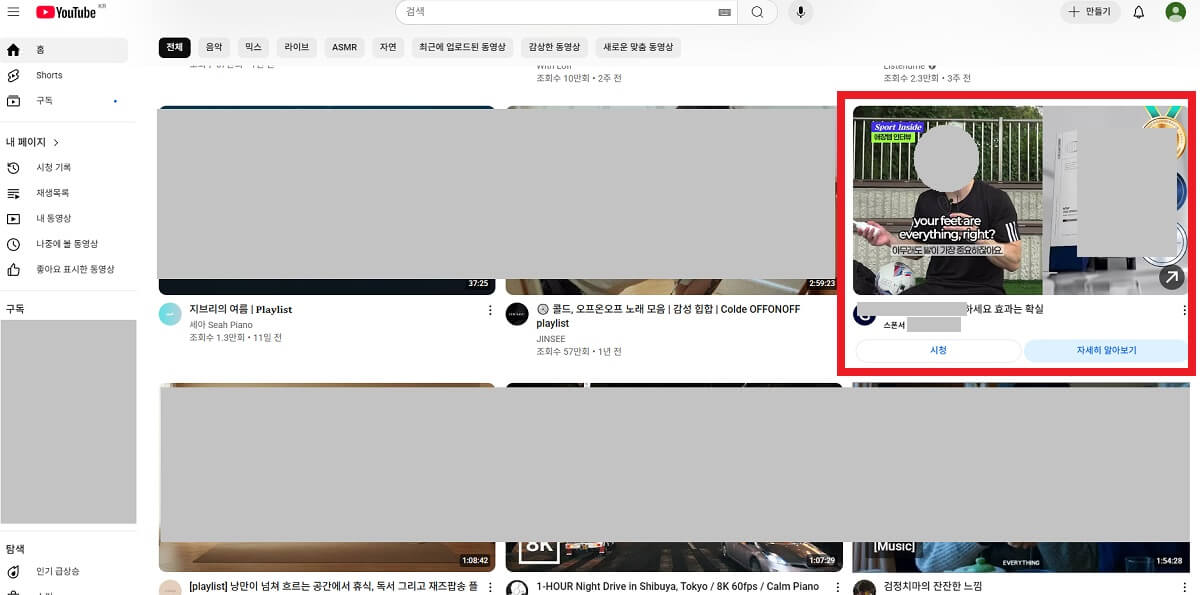Switch to the ASMR filter chip

344,47
